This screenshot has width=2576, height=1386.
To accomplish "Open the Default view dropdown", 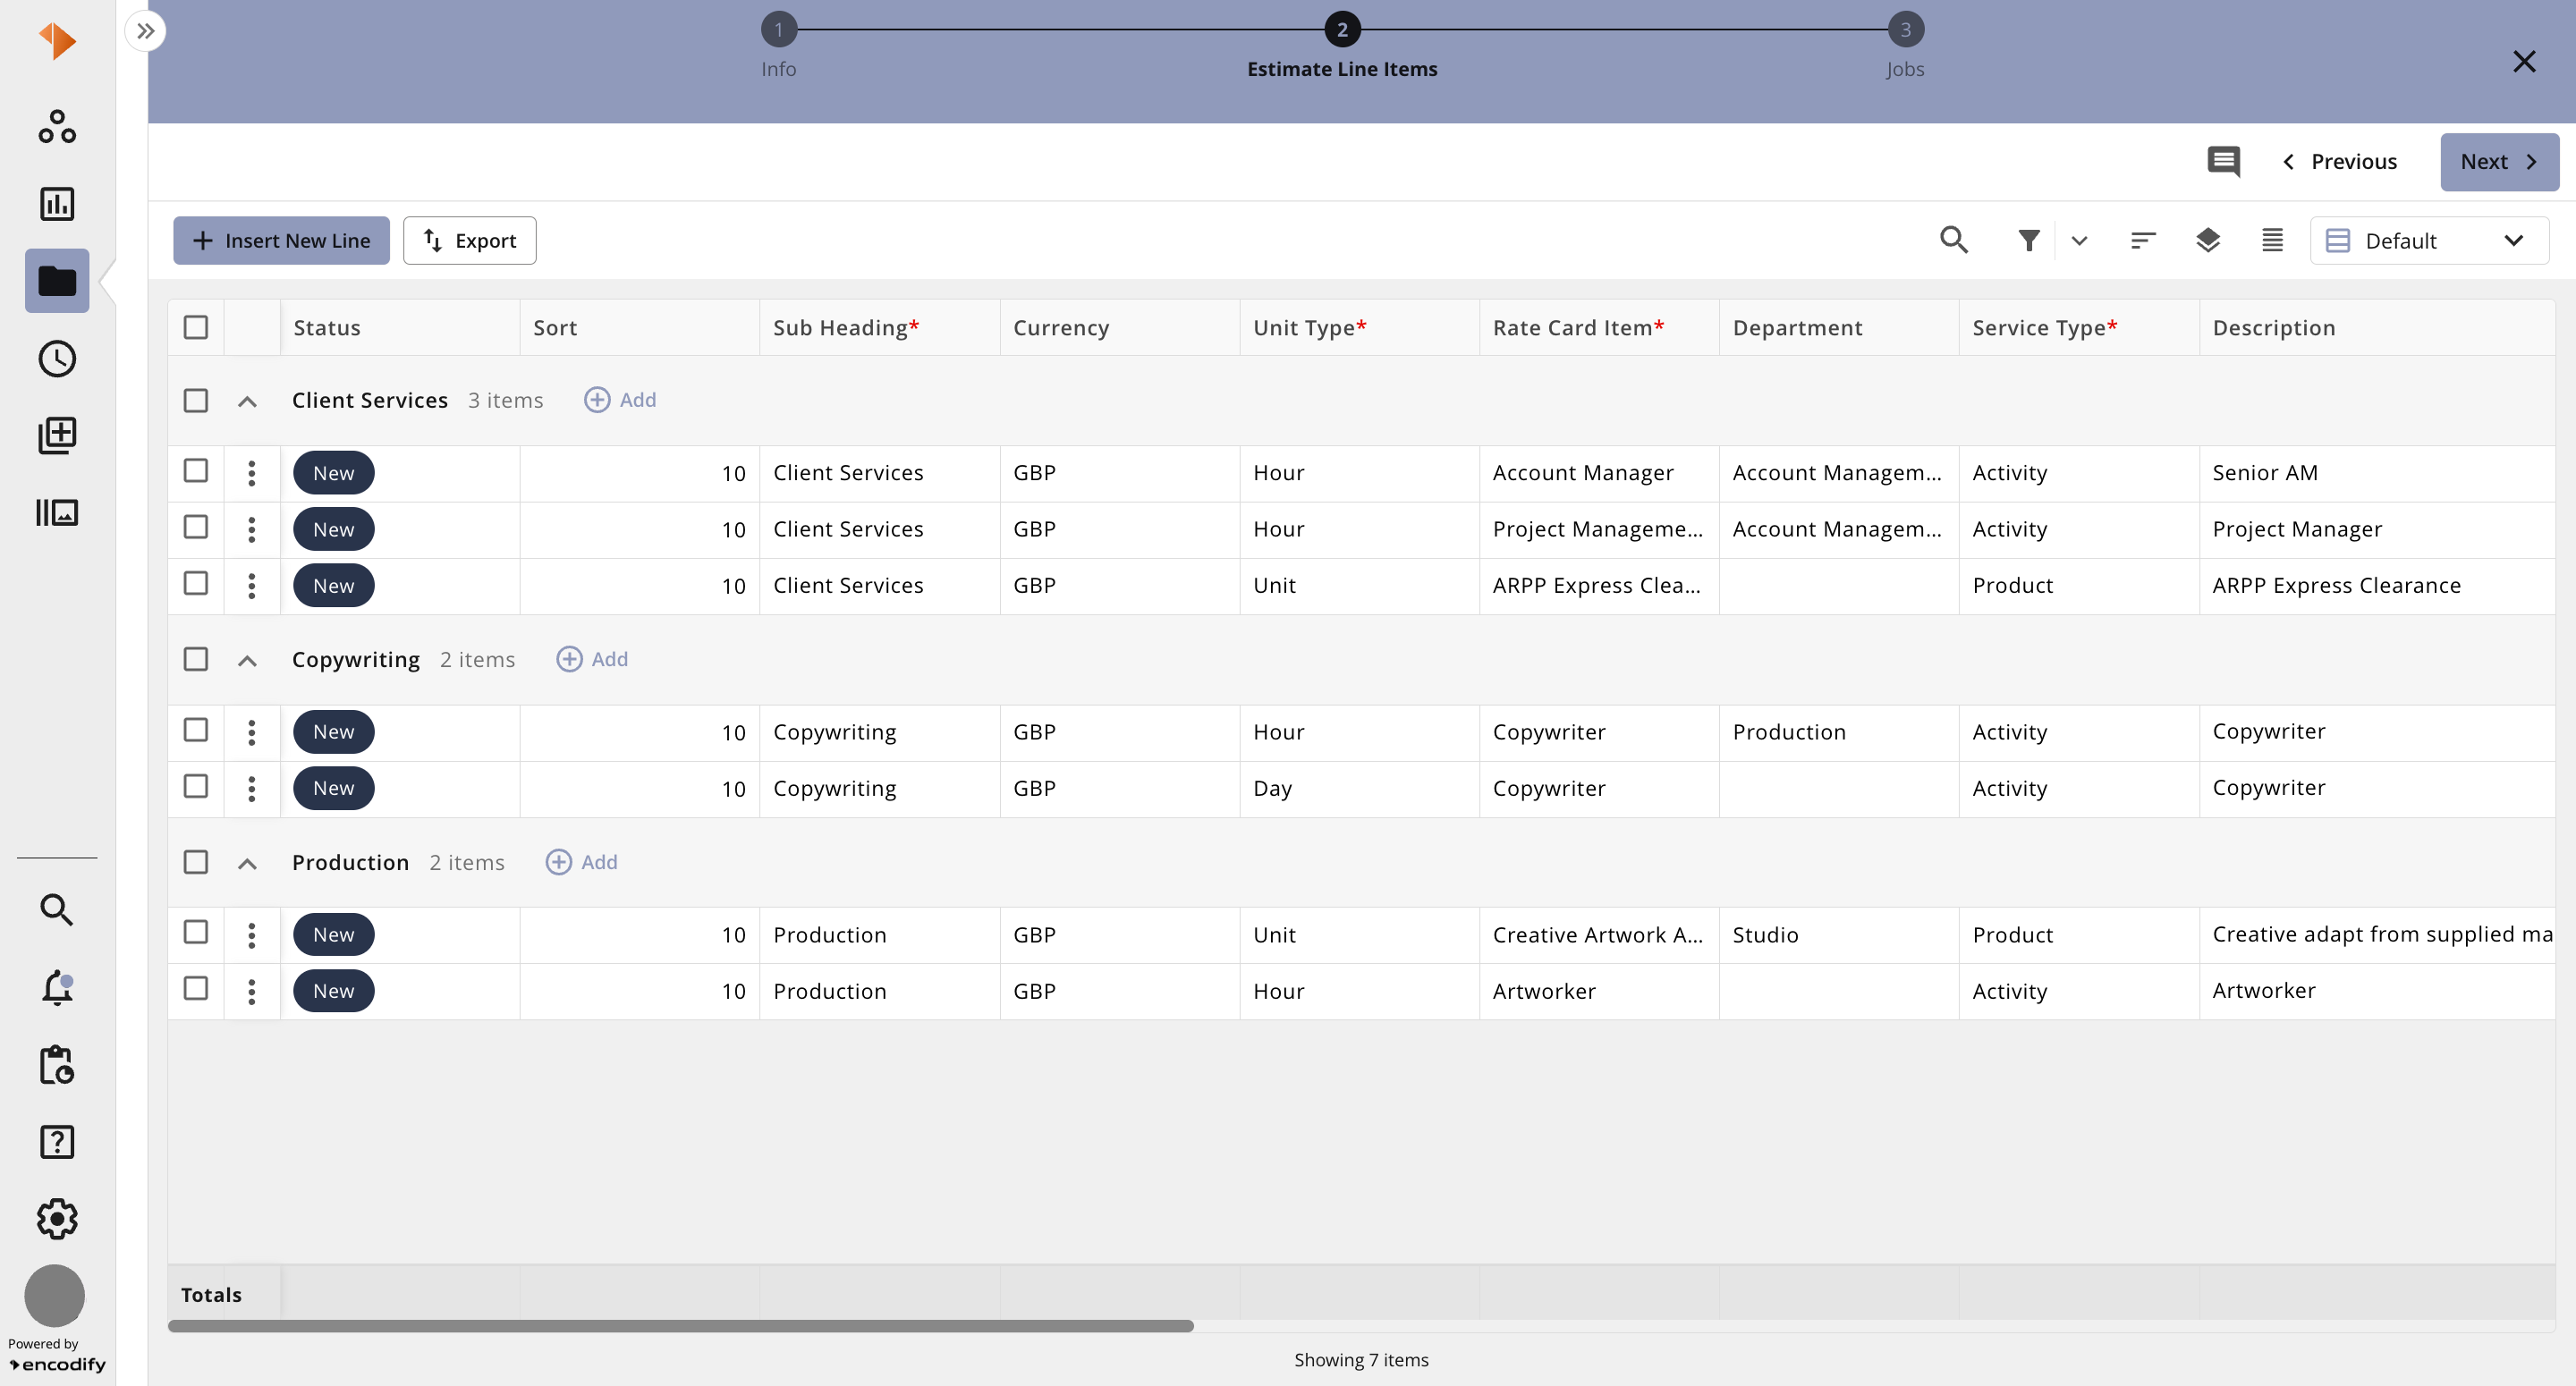I will (2428, 241).
